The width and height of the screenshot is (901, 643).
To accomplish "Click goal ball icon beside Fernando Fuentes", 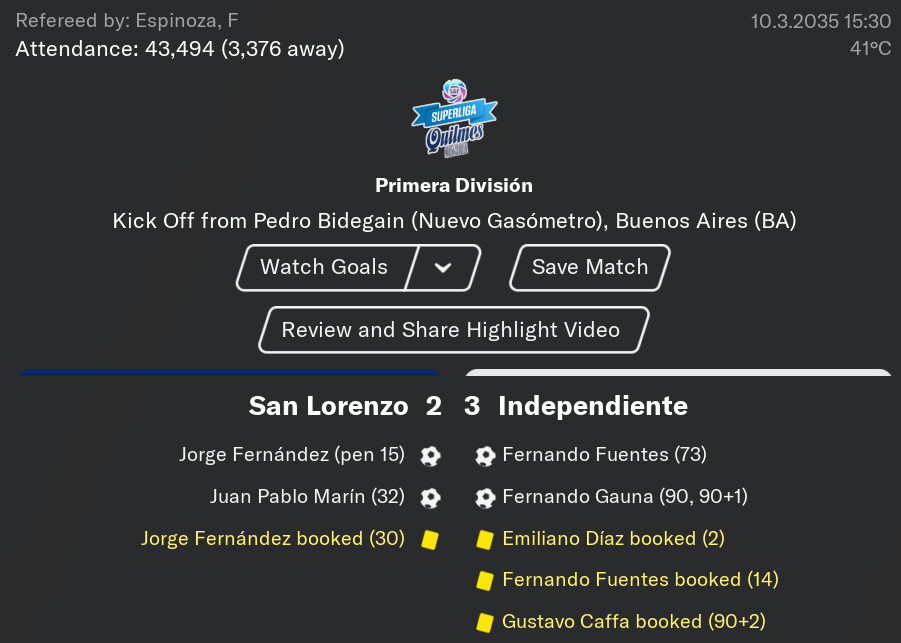I will pyautogui.click(x=485, y=456).
